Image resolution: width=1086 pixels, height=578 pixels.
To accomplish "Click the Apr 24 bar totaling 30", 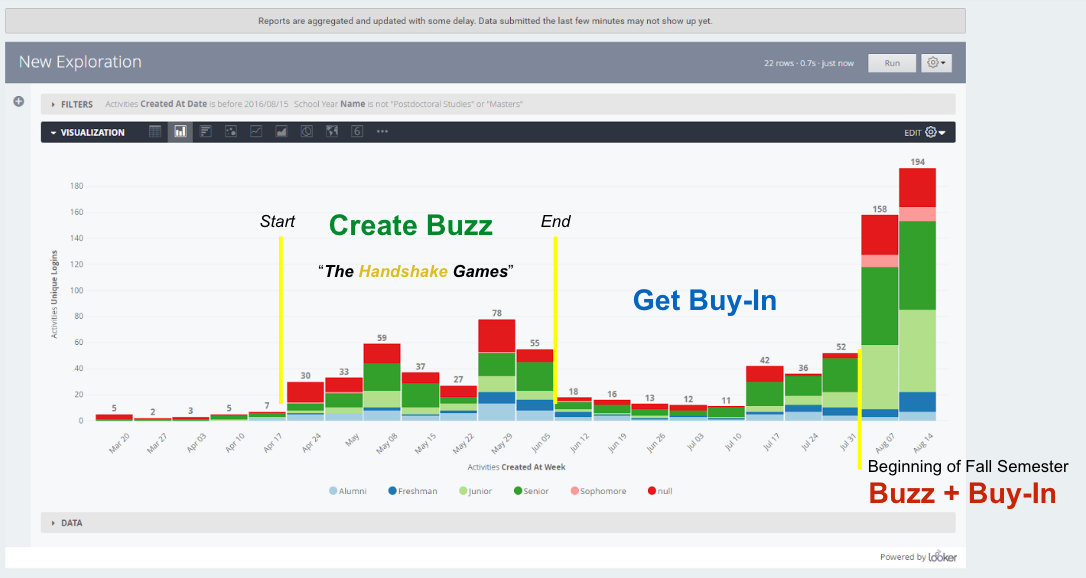I will coord(305,401).
